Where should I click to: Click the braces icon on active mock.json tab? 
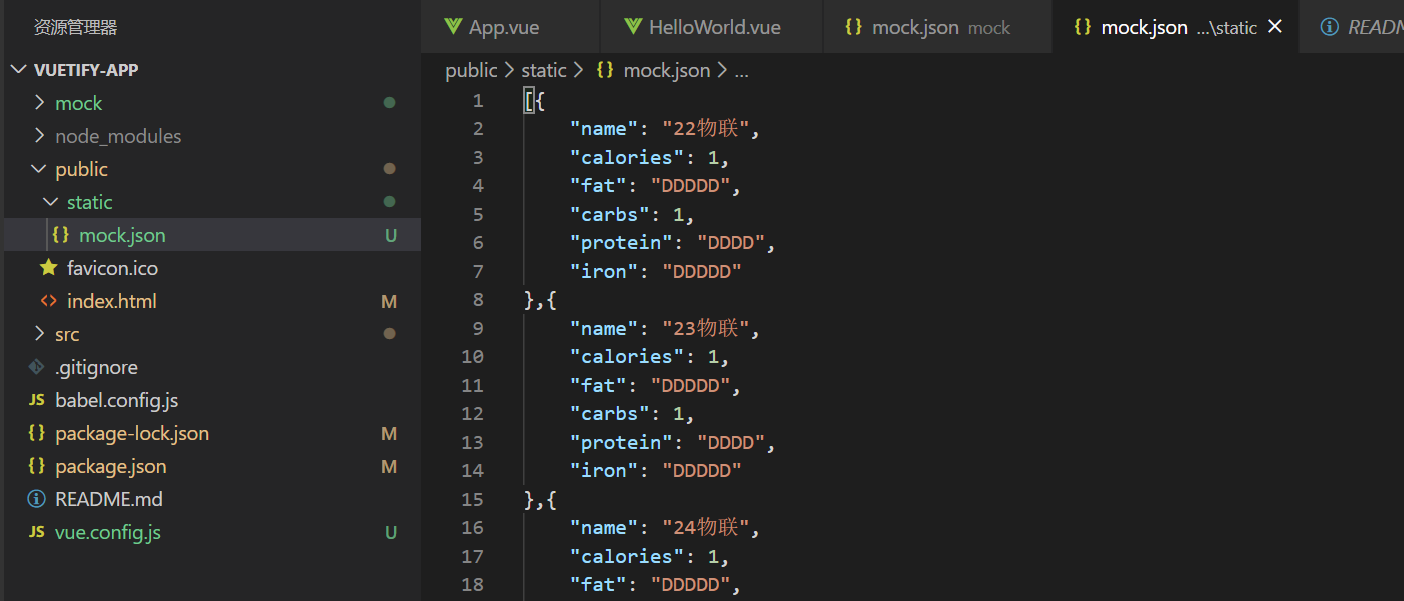click(1082, 27)
